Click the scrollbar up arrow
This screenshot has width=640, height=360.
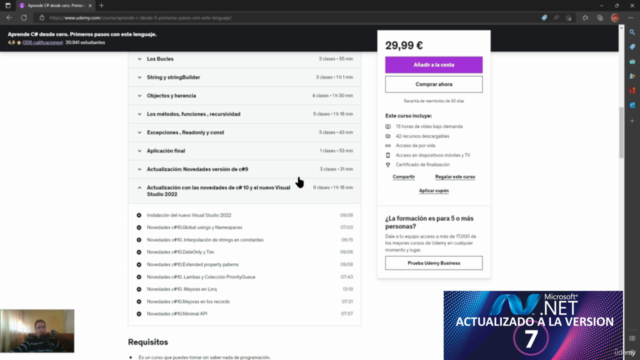[621, 28]
